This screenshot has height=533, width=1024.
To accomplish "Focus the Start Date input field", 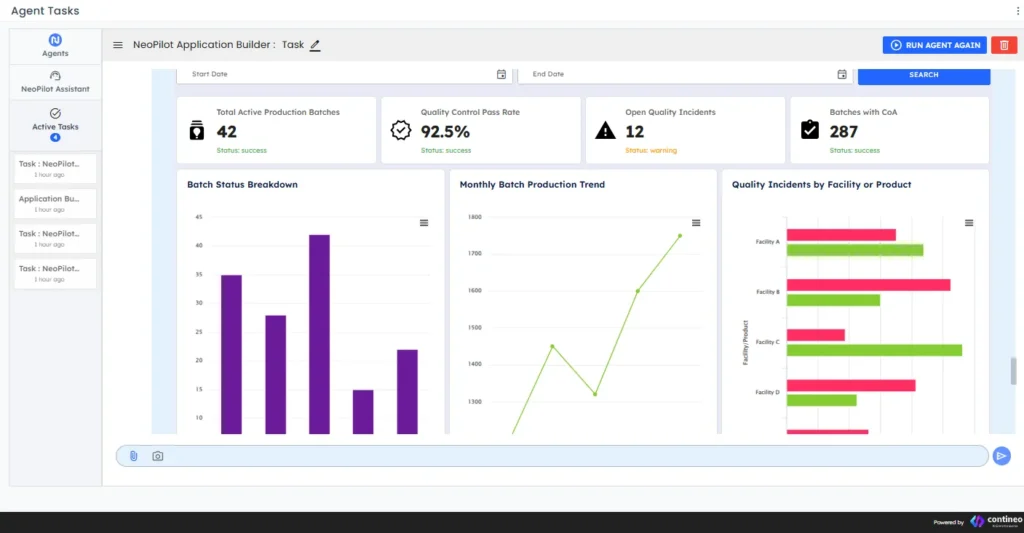I will tap(344, 74).
